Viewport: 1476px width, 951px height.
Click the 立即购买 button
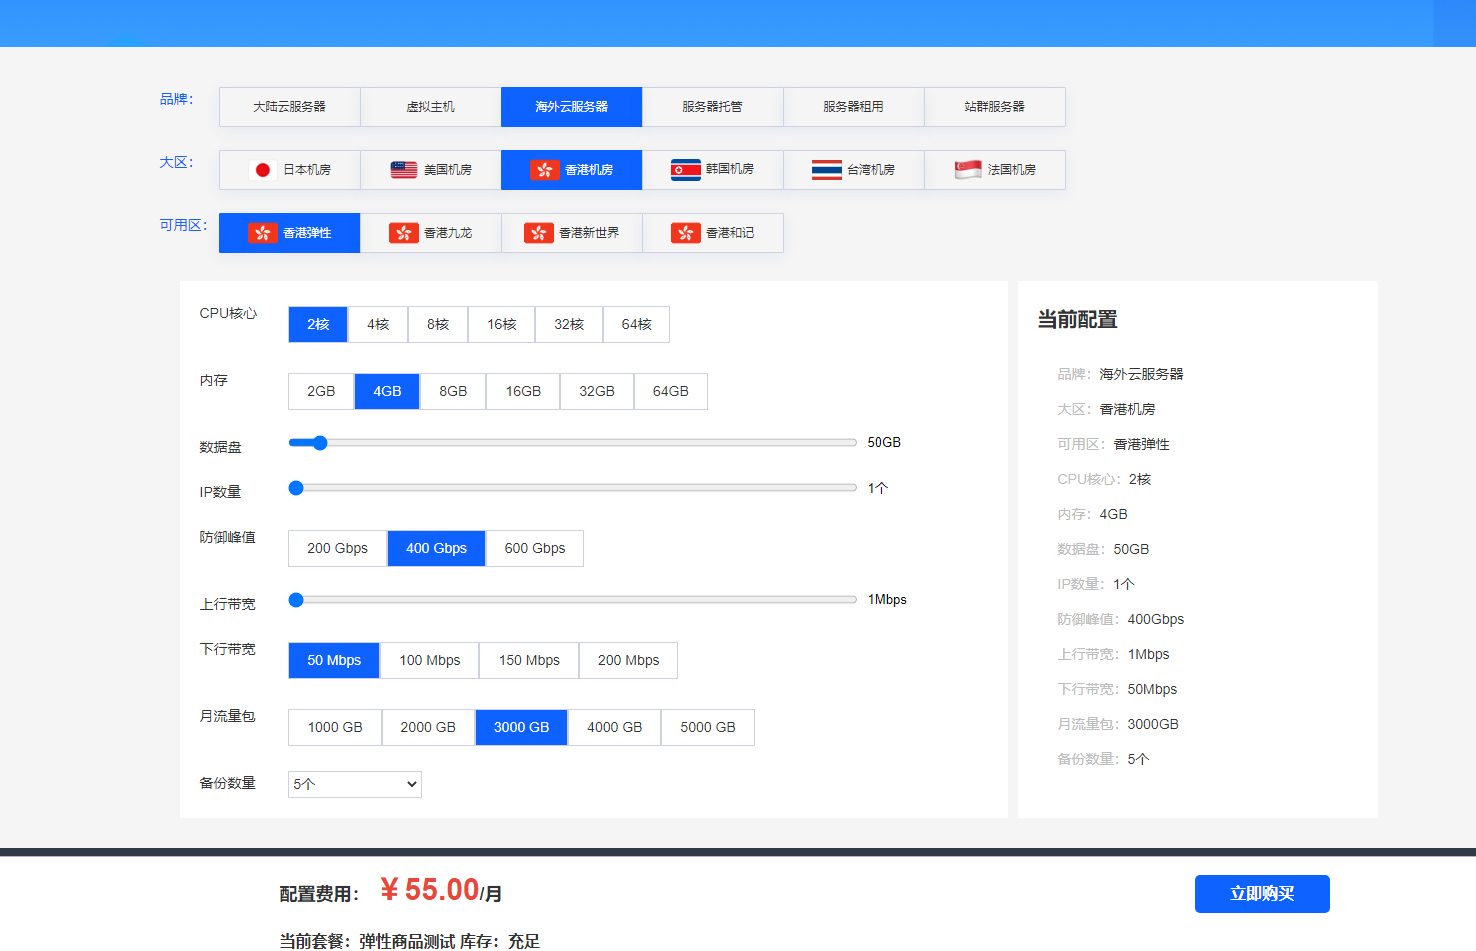(x=1262, y=894)
